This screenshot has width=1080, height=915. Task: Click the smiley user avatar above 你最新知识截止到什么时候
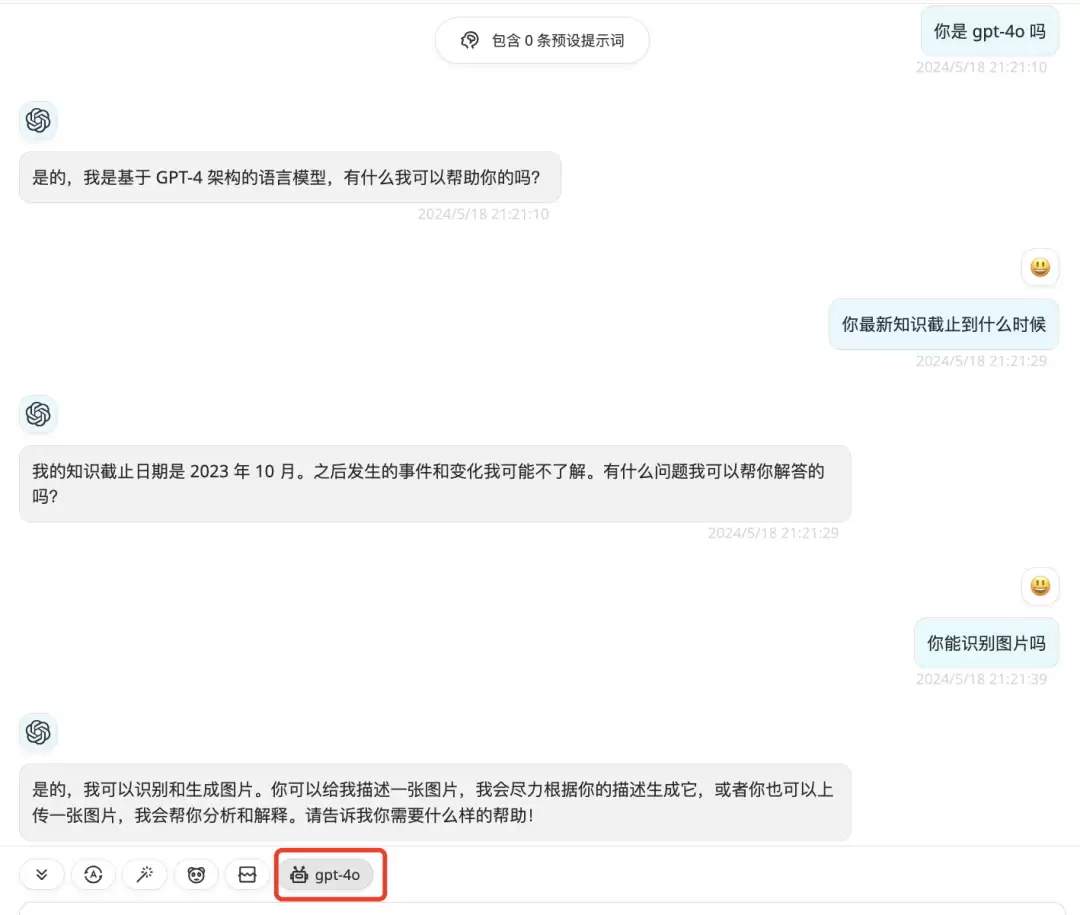(x=1040, y=267)
